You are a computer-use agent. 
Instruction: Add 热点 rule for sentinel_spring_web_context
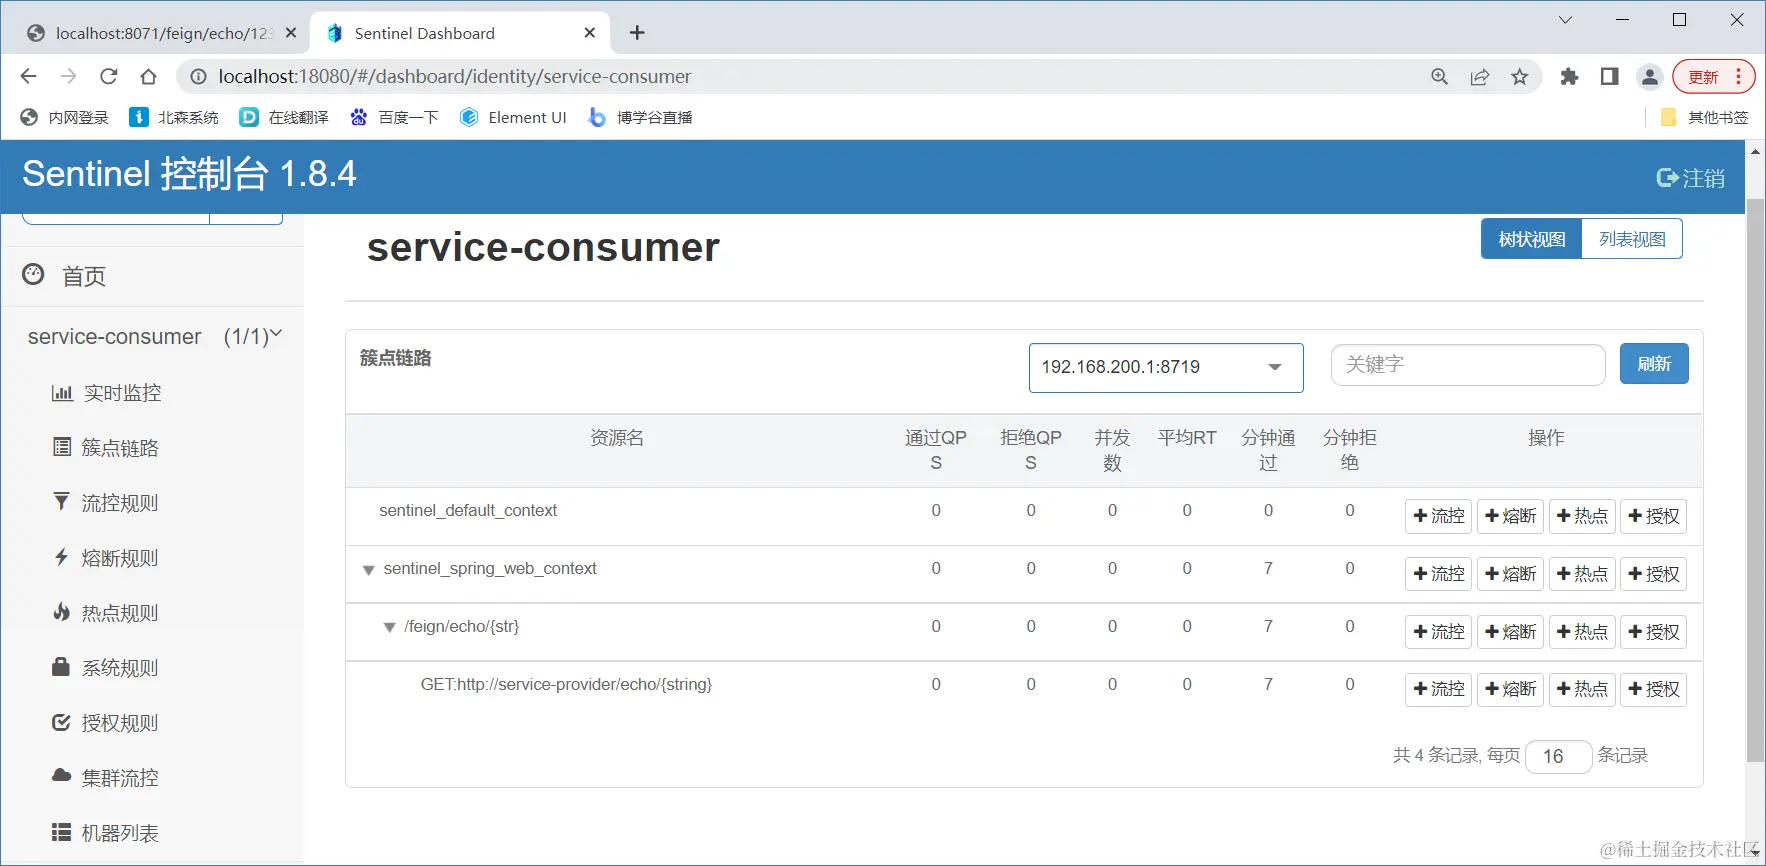pyautogui.click(x=1582, y=574)
